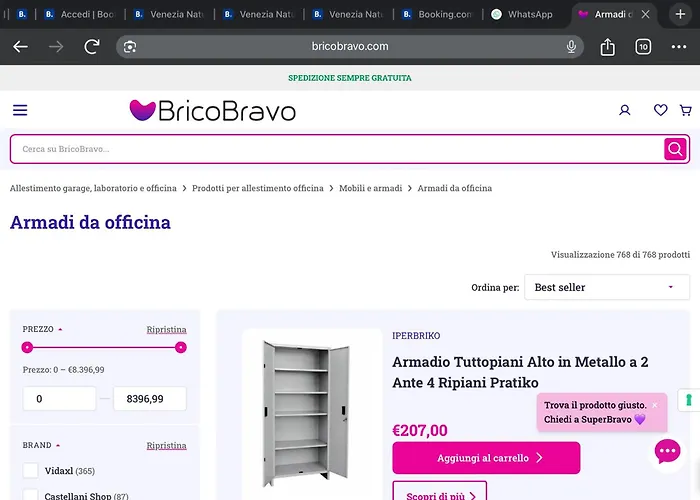This screenshot has width=700, height=500.
Task: Check the Vidaxl brand checkbox
Action: pyautogui.click(x=31, y=471)
